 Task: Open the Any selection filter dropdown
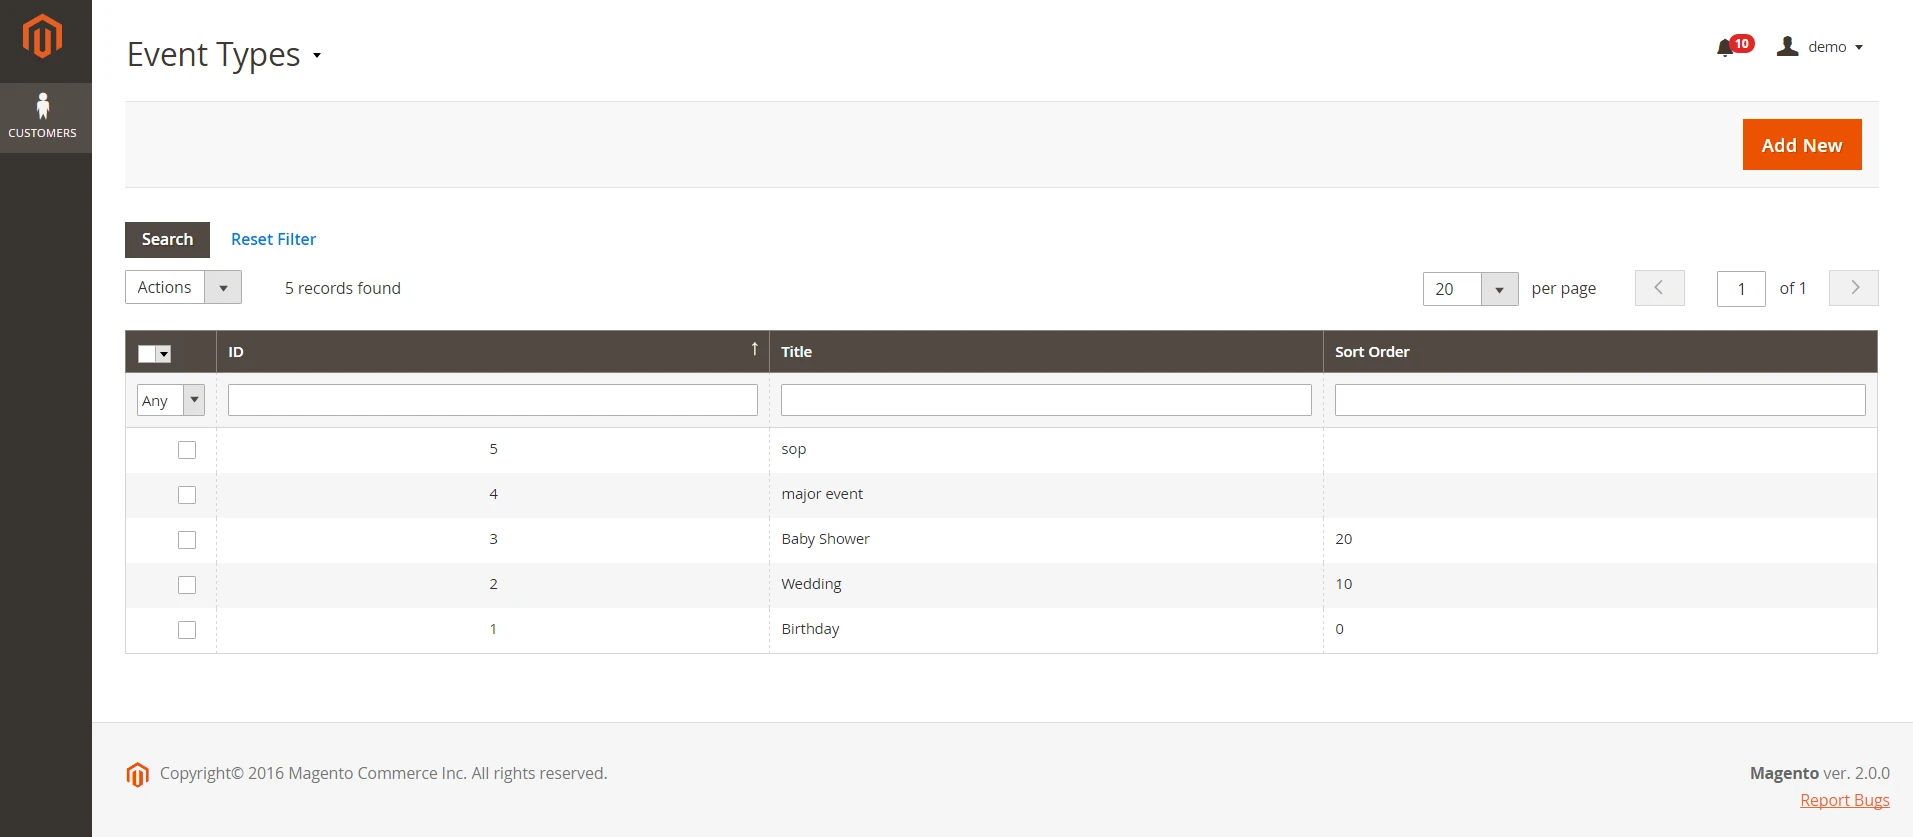click(171, 400)
